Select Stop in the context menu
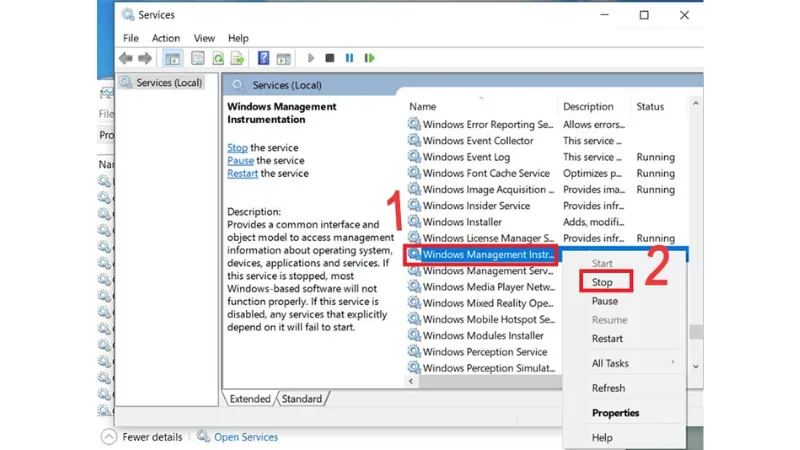 [603, 282]
